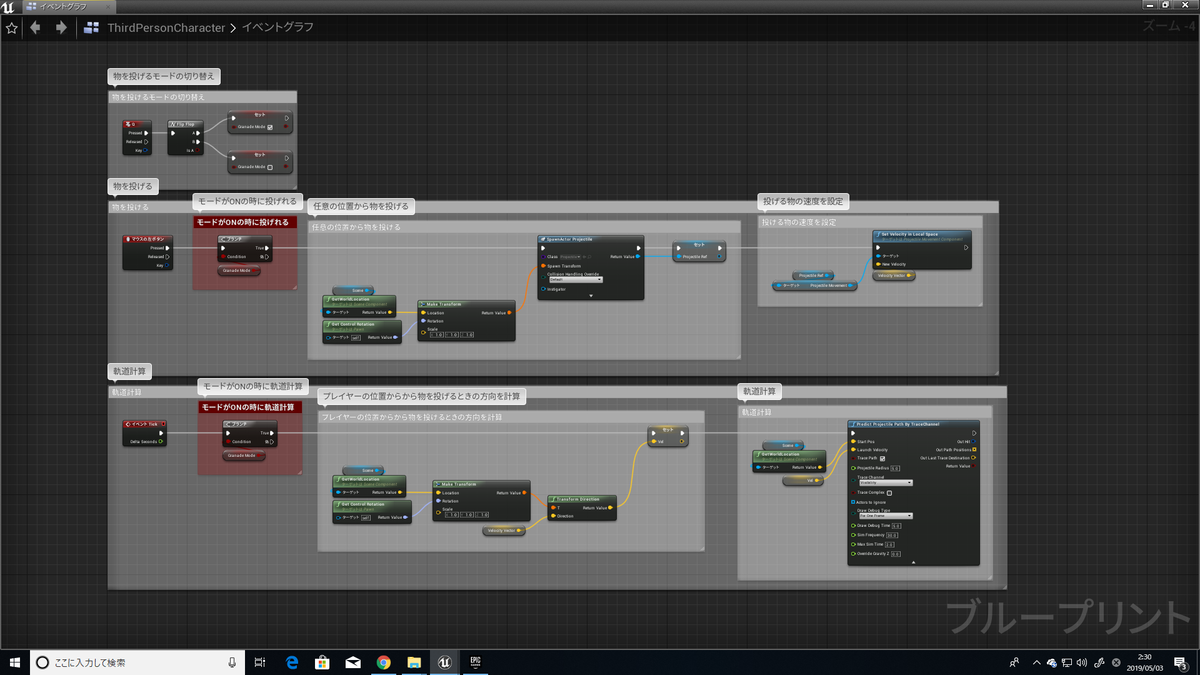Image resolution: width=1200 pixels, height=675 pixels.
Task: Collapse the Predict Projectile Path node arrow
Action: 913,563
